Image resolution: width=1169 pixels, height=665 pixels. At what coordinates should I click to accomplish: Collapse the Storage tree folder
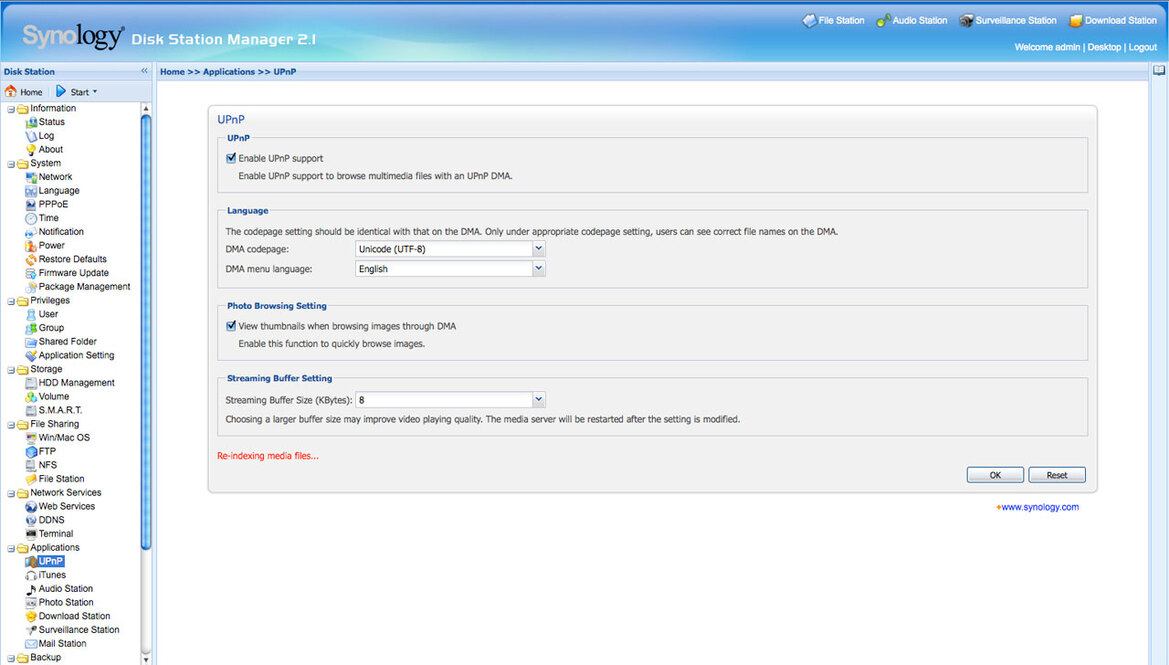tap(11, 370)
